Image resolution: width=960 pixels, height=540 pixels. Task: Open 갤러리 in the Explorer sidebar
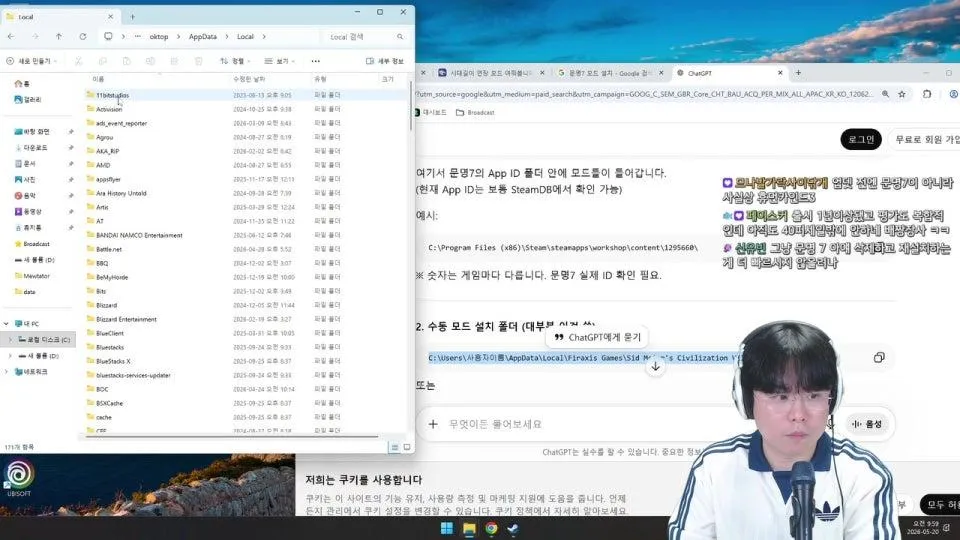(x=28, y=99)
